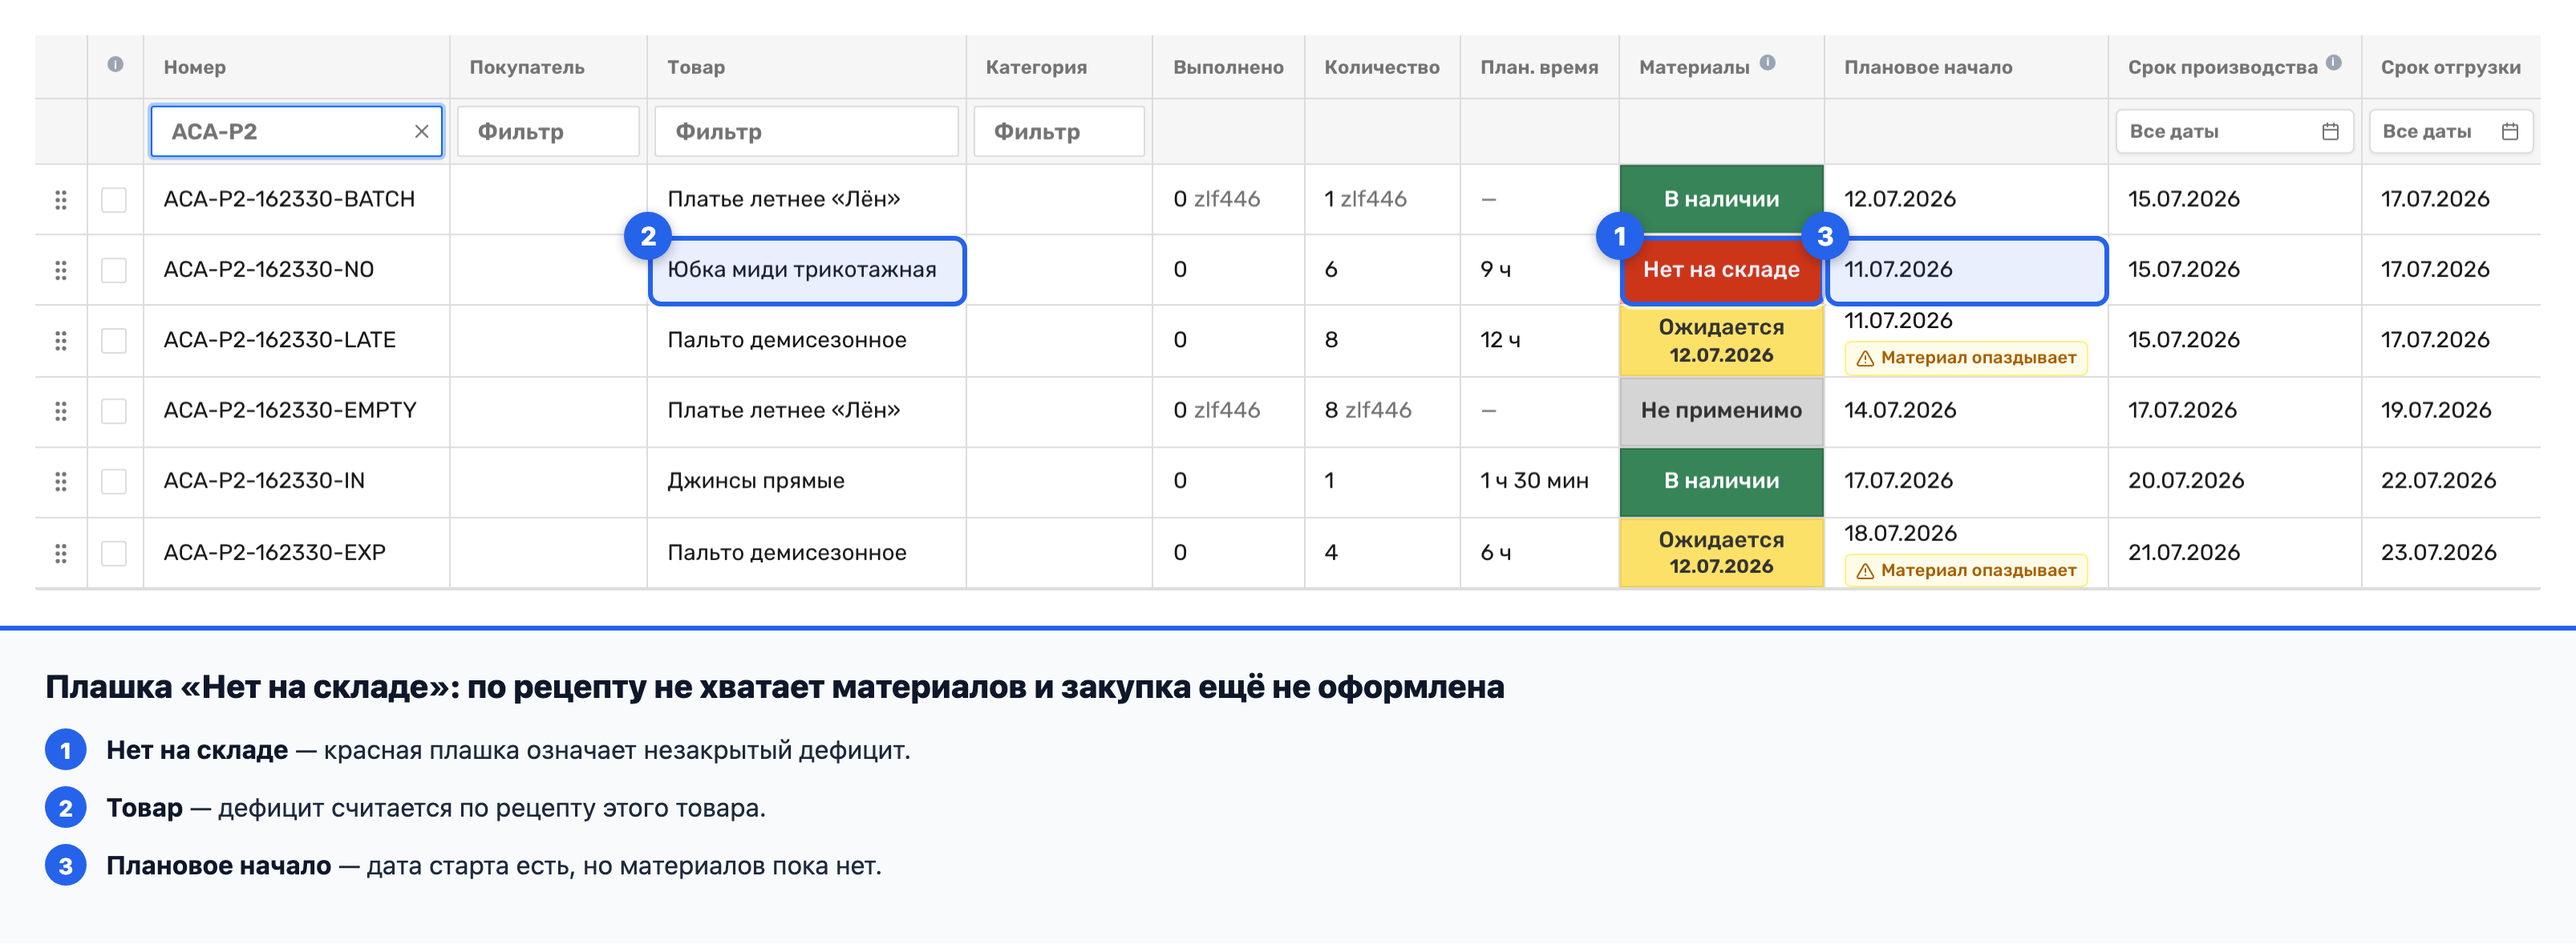Screen dimensions: 2576x945
Task: Clear the ACA-P2 number filter
Action: click(421, 131)
